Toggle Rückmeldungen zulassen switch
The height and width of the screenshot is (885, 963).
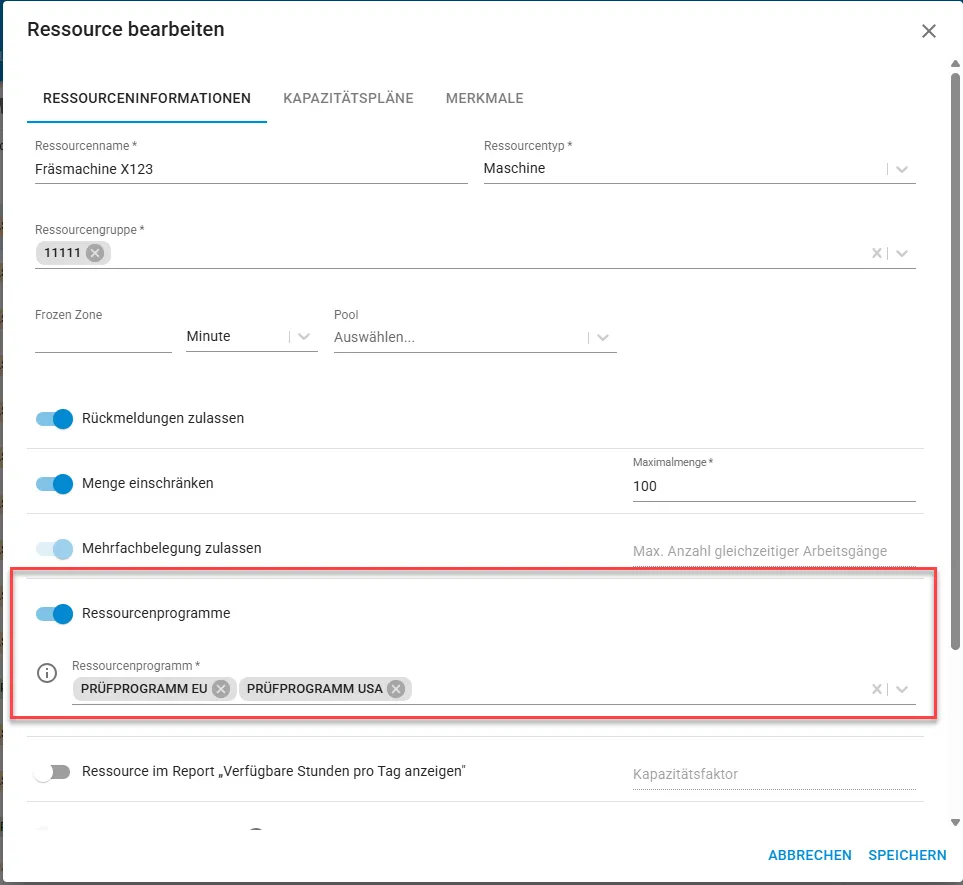[x=54, y=419]
